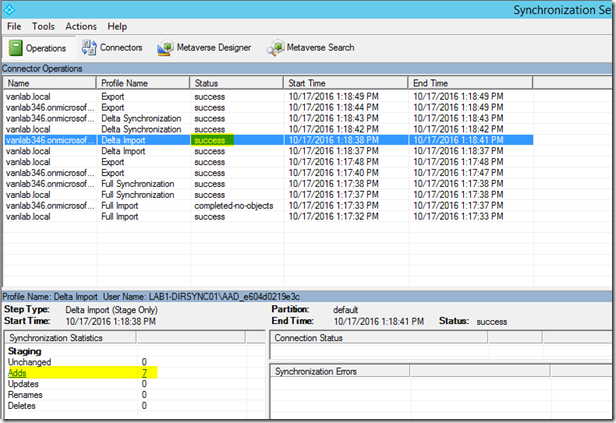Sort by the Name column header

(50, 83)
